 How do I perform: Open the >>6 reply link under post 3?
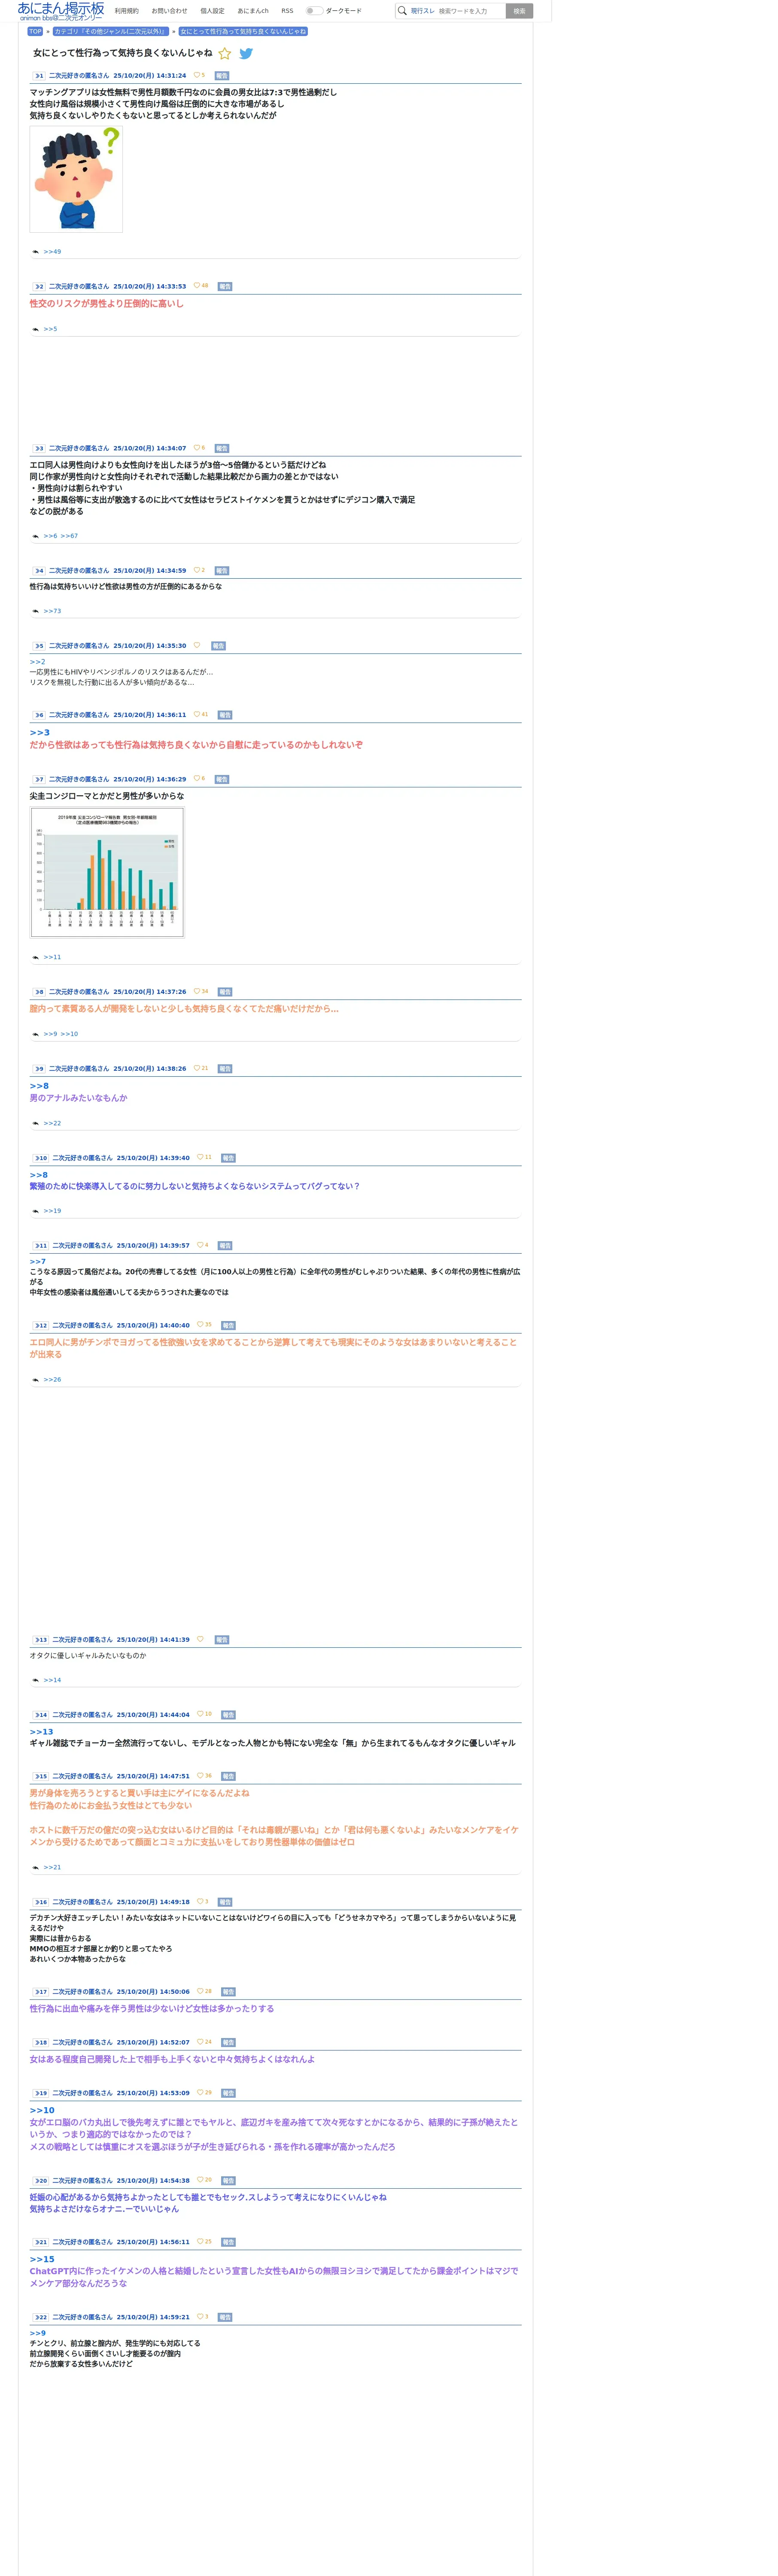[x=50, y=536]
